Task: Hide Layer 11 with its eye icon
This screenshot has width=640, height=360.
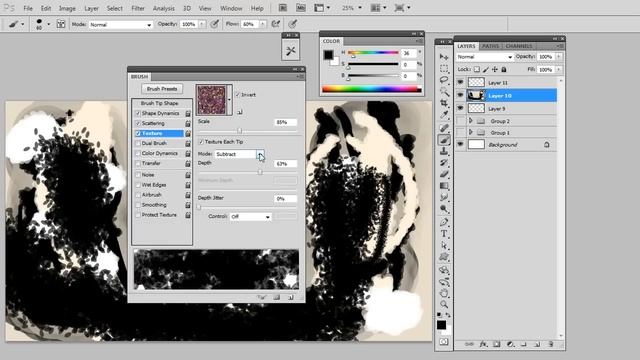Action: point(460,82)
